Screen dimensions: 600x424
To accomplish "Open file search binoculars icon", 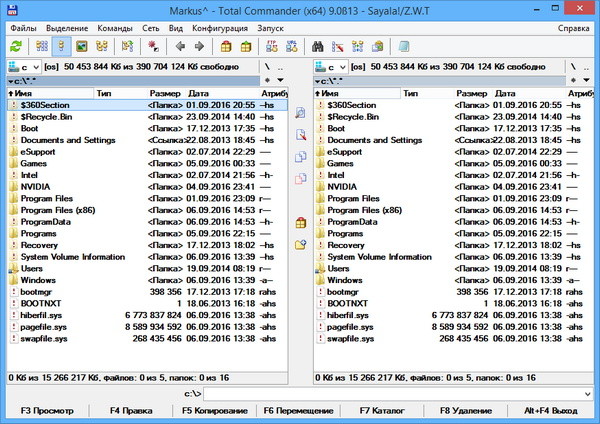I will [x=317, y=47].
